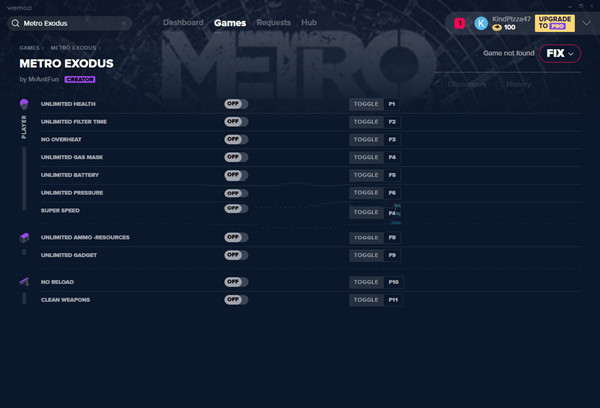
Task: Click the gold coin balance icon
Action: tap(496, 28)
